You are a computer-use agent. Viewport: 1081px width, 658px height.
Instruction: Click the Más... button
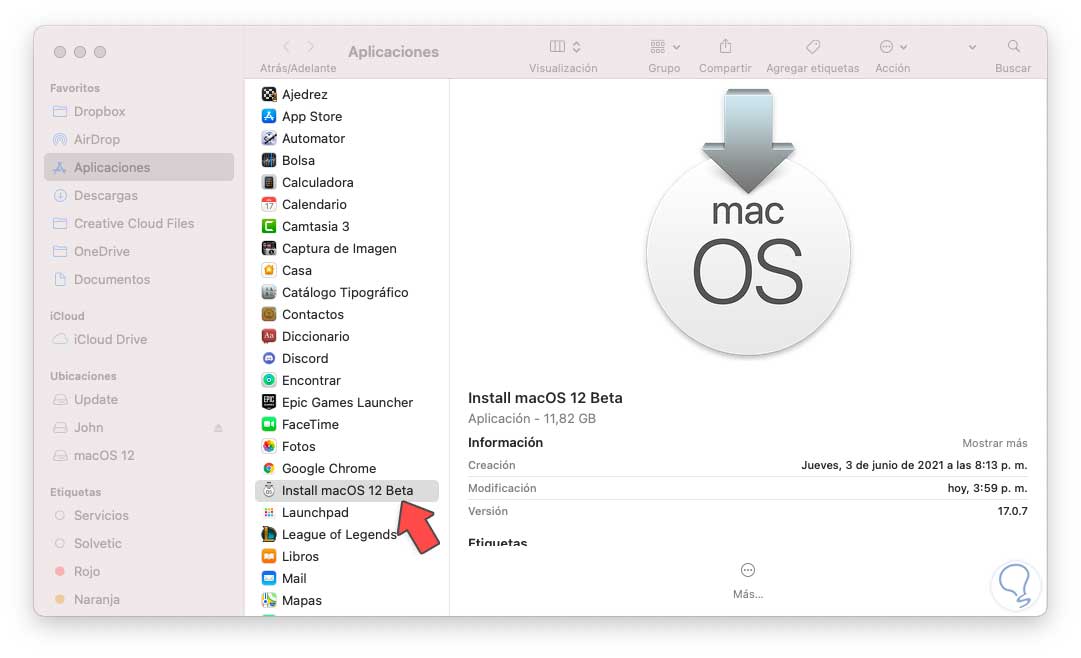pos(748,580)
